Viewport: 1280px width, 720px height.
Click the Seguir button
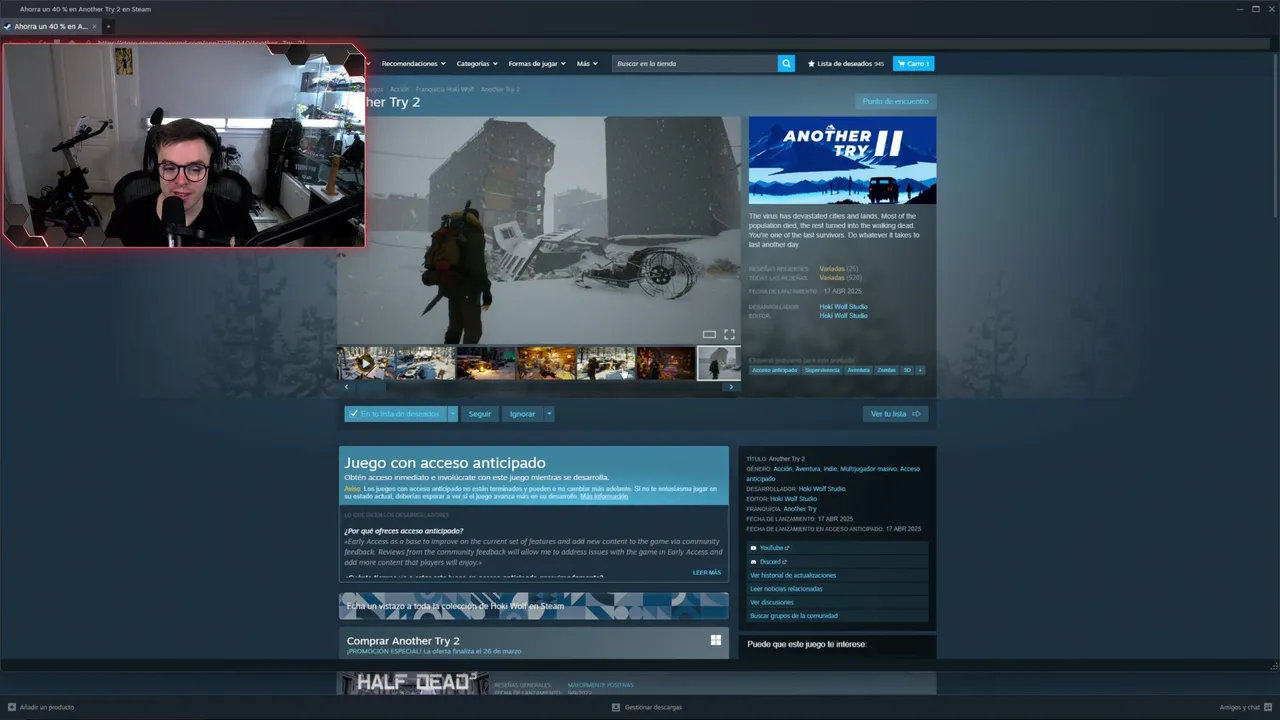(480, 414)
